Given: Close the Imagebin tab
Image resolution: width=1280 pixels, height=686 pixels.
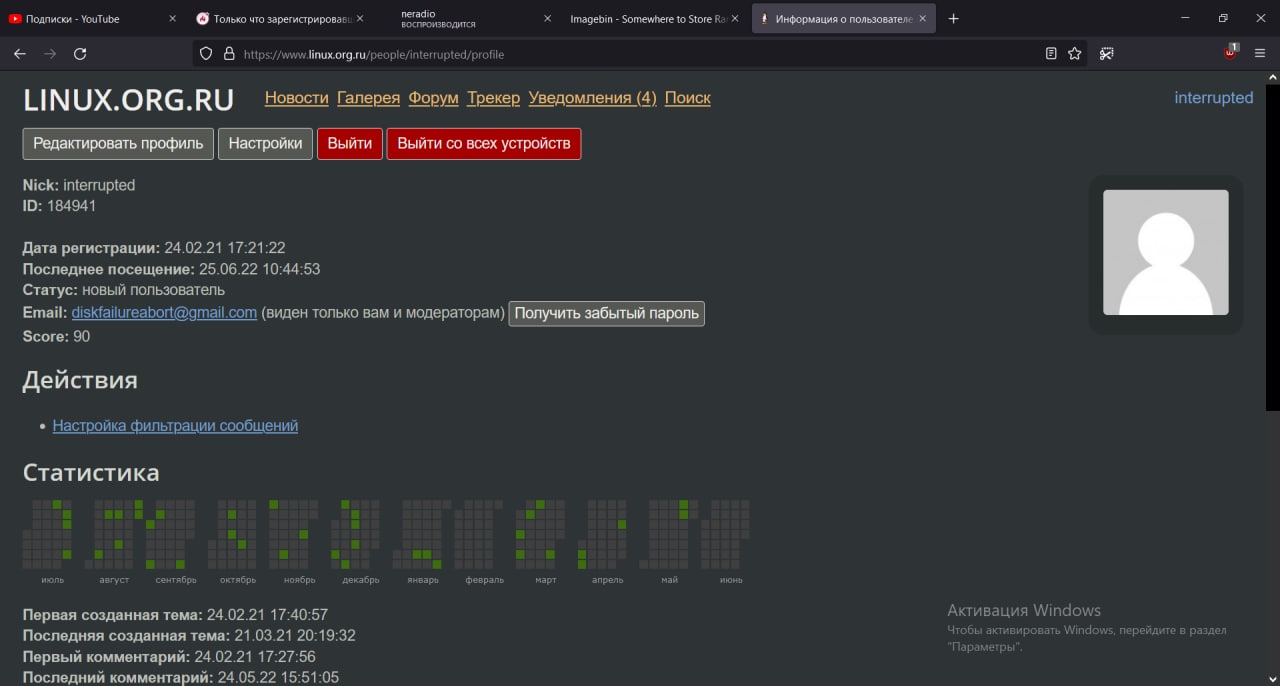Looking at the screenshot, I should [735, 19].
